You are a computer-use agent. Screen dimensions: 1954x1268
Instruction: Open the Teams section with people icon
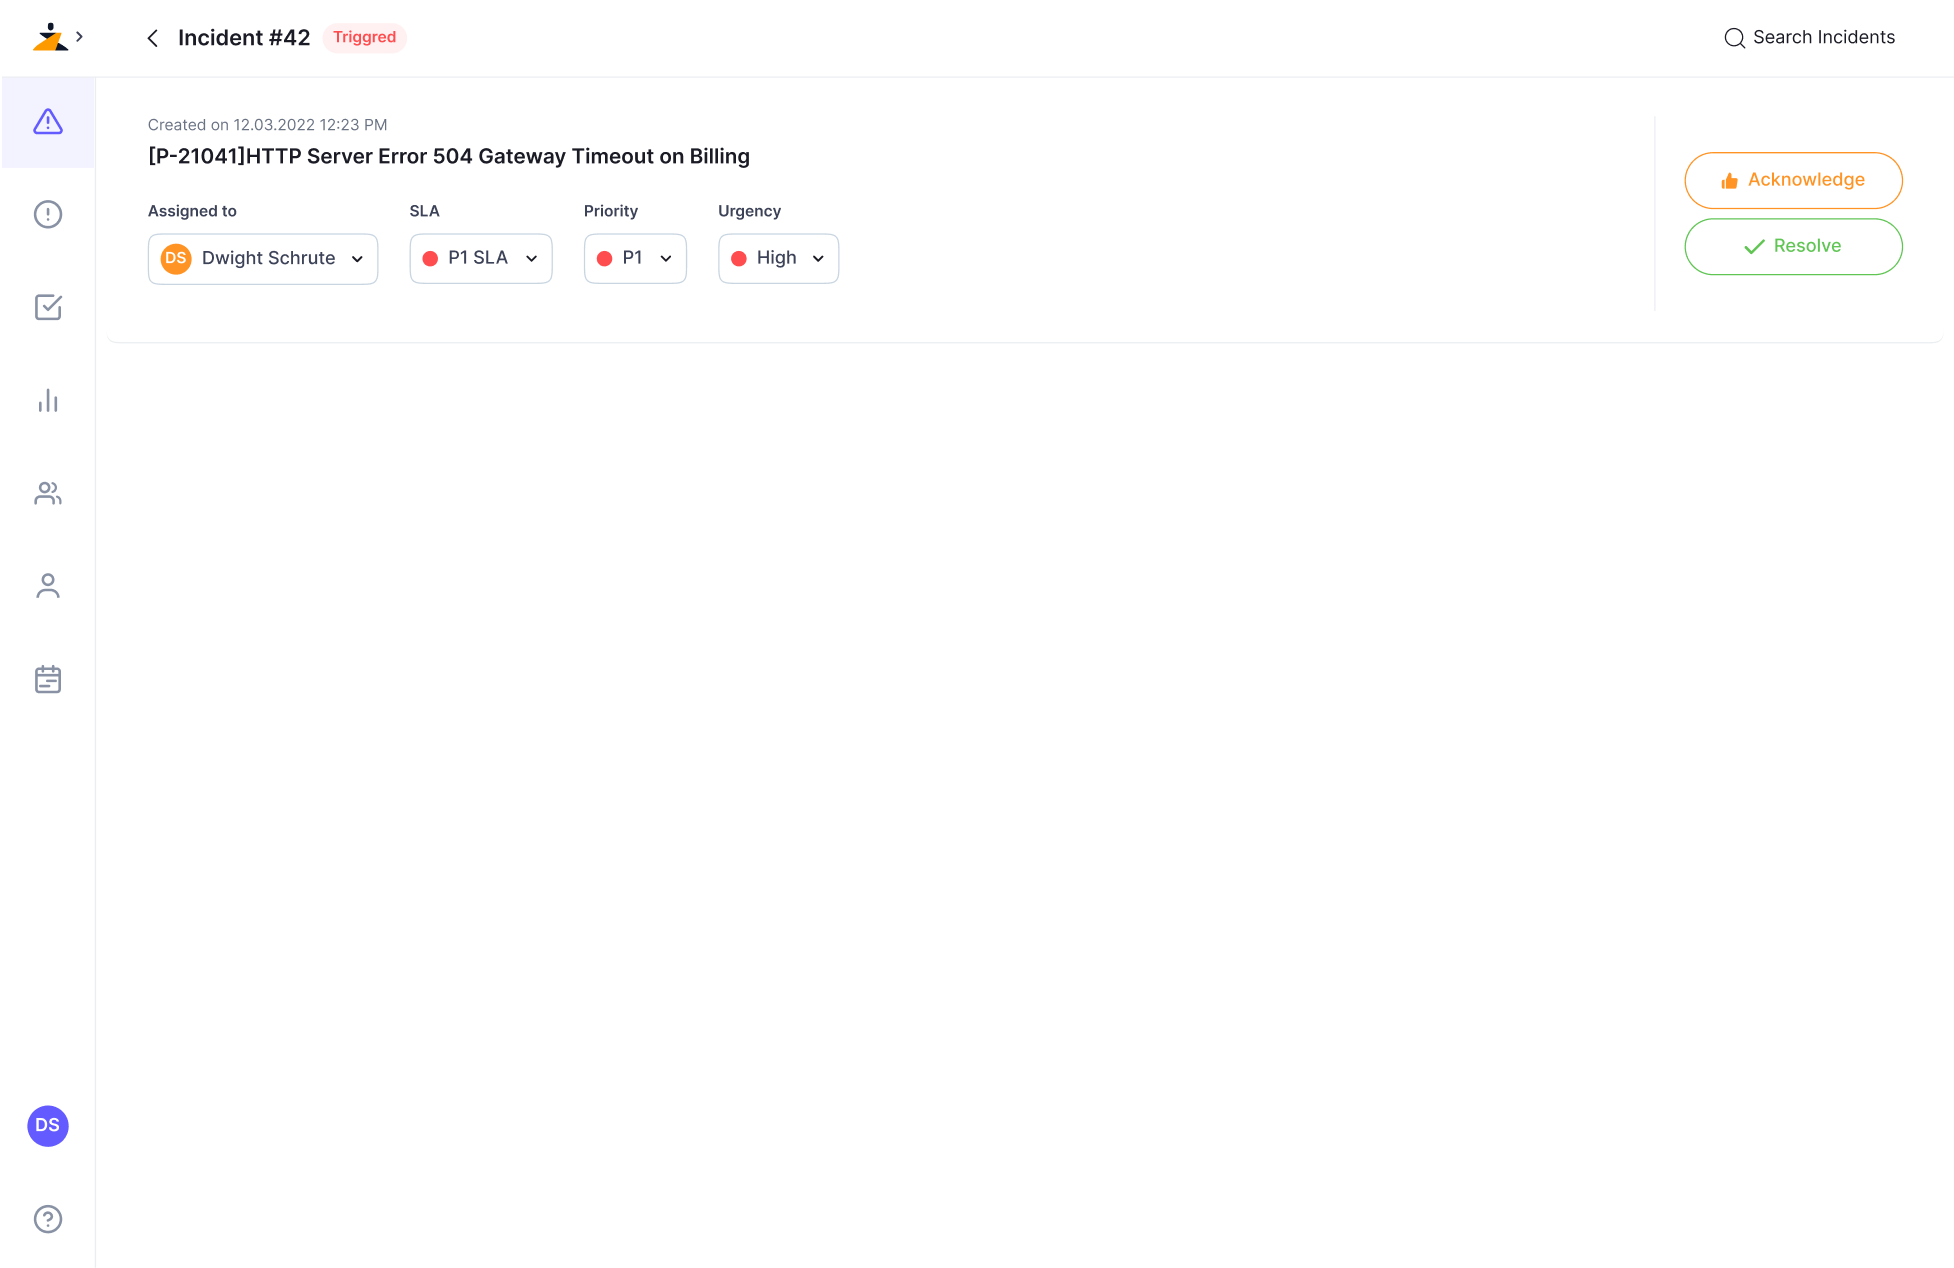pyautogui.click(x=47, y=493)
